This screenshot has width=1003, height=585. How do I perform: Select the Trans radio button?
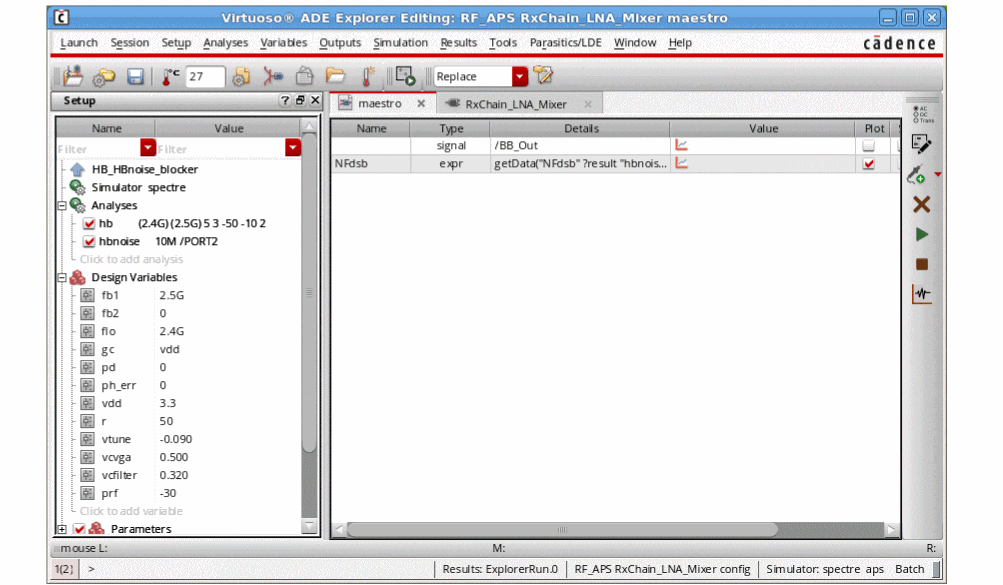916,120
